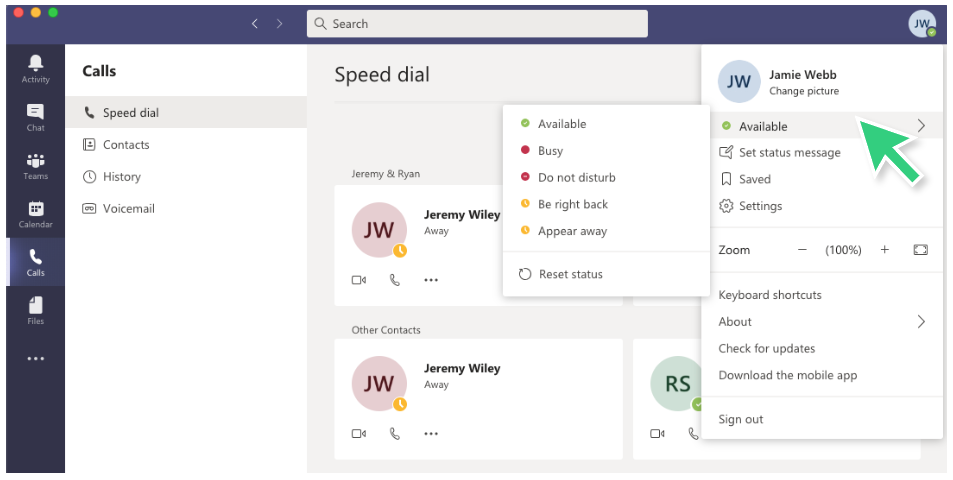Start video call with Jeremy Wiley in Other Contacts
The width and height of the screenshot is (953, 480).
coord(359,434)
